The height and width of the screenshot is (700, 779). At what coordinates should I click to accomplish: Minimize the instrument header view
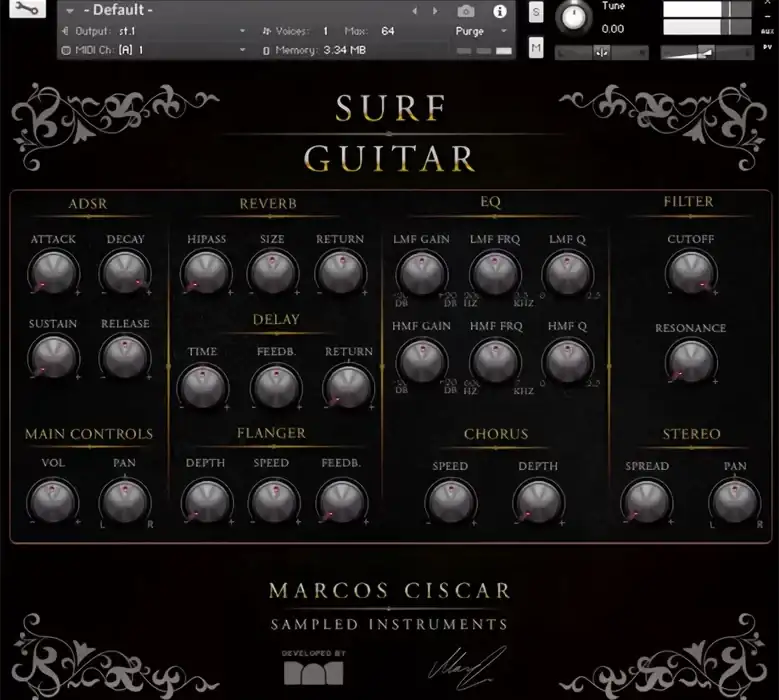coord(768,16)
